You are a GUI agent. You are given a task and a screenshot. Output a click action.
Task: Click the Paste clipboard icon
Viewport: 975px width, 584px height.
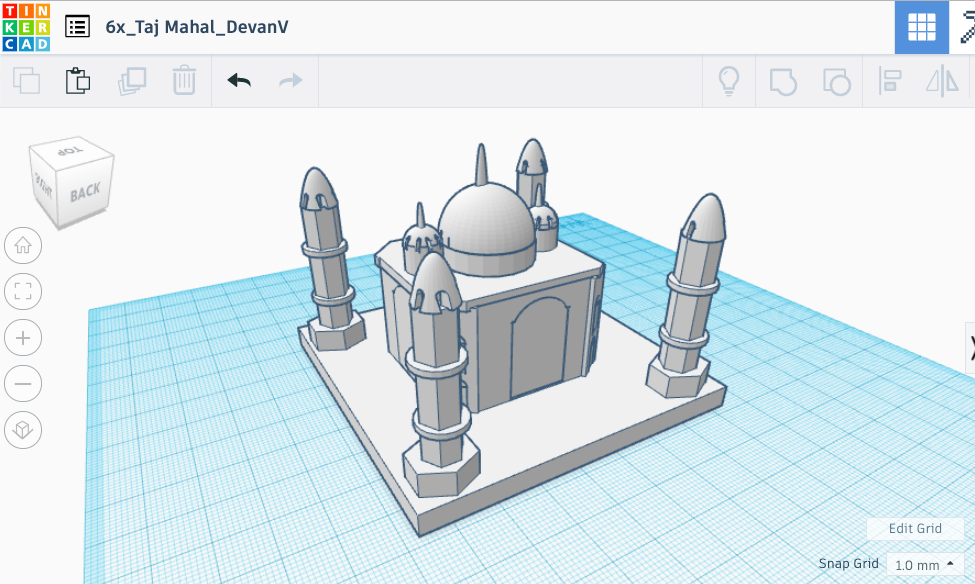(x=78, y=81)
